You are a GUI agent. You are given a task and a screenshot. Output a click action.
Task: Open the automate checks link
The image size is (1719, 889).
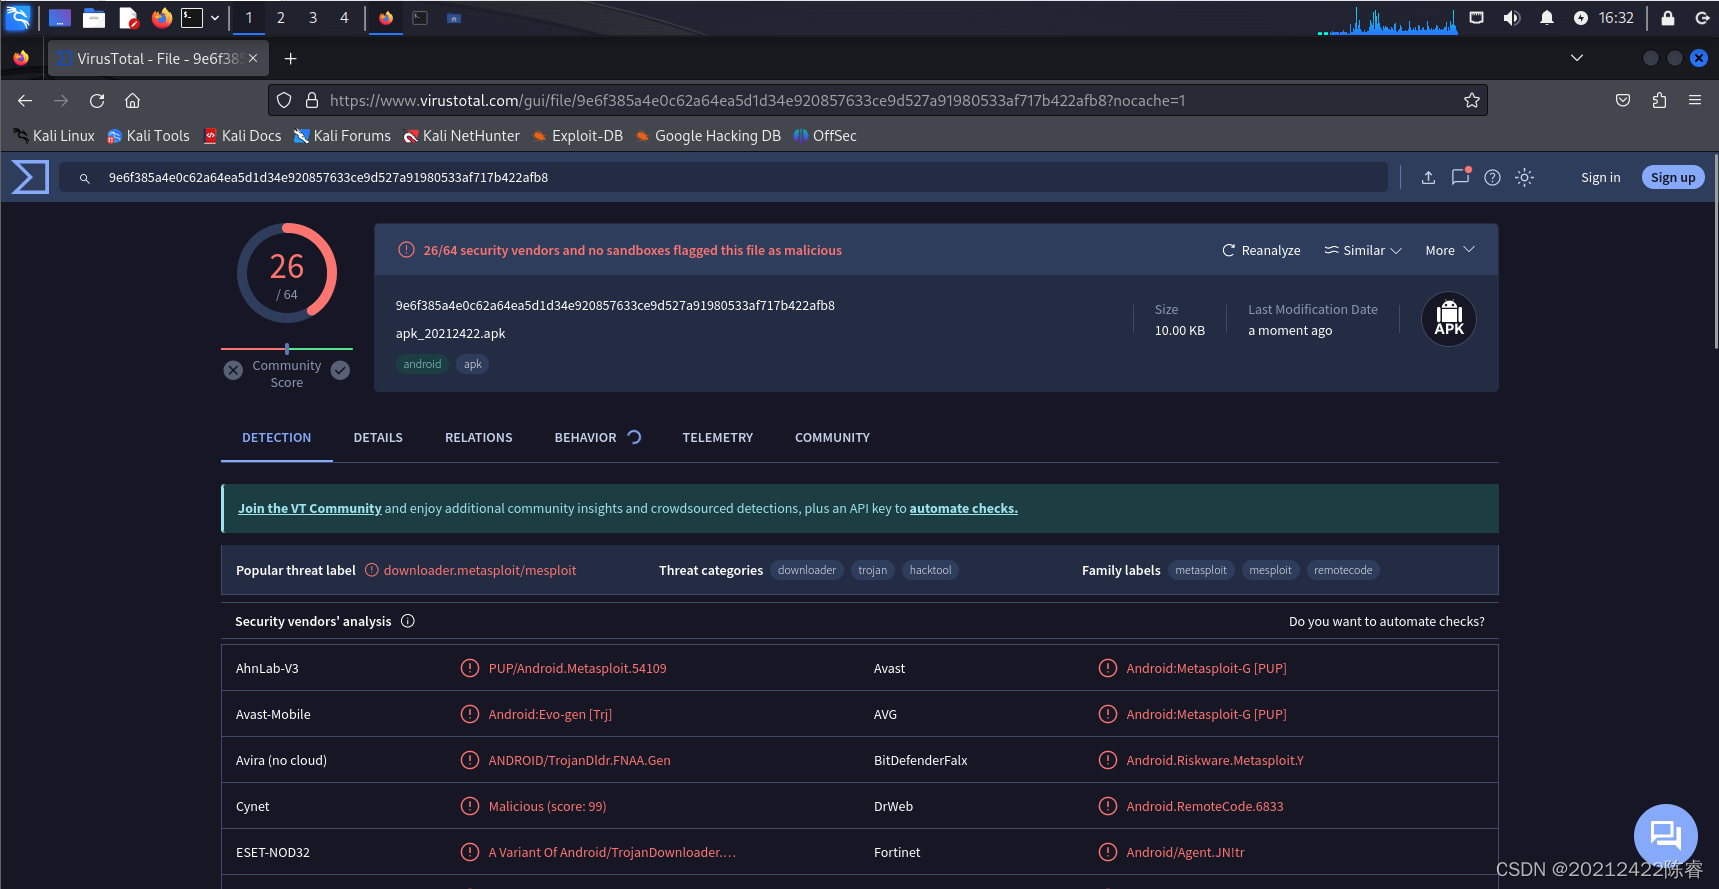[963, 508]
